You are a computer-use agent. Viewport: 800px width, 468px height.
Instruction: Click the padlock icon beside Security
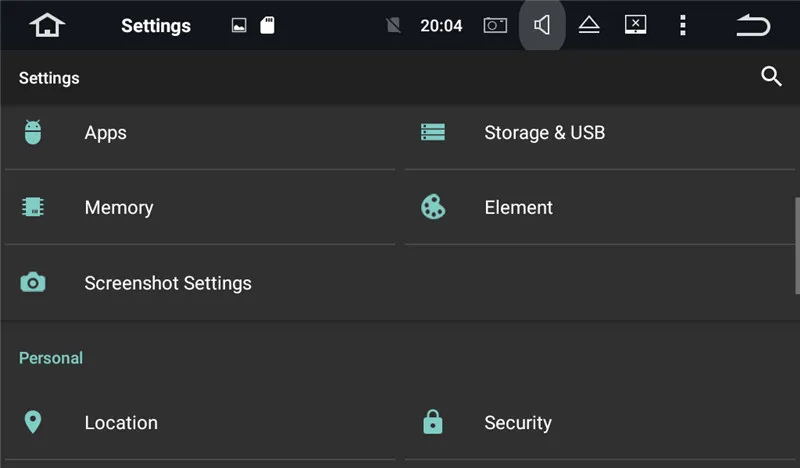point(433,422)
